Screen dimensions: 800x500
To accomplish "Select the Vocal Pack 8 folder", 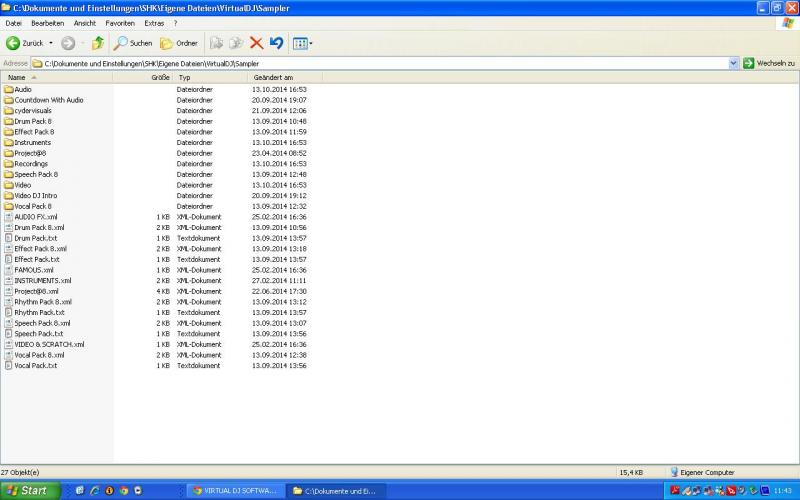I will [x=28, y=206].
